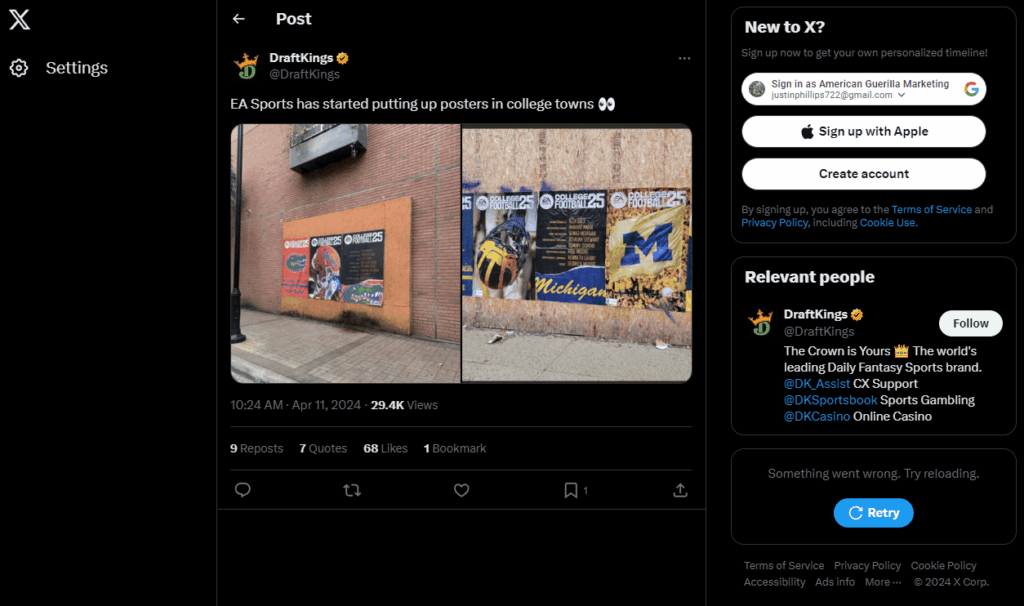Viewport: 1024px width, 606px height.
Task: Bookmark the post with bookmark icon
Action: click(x=571, y=490)
